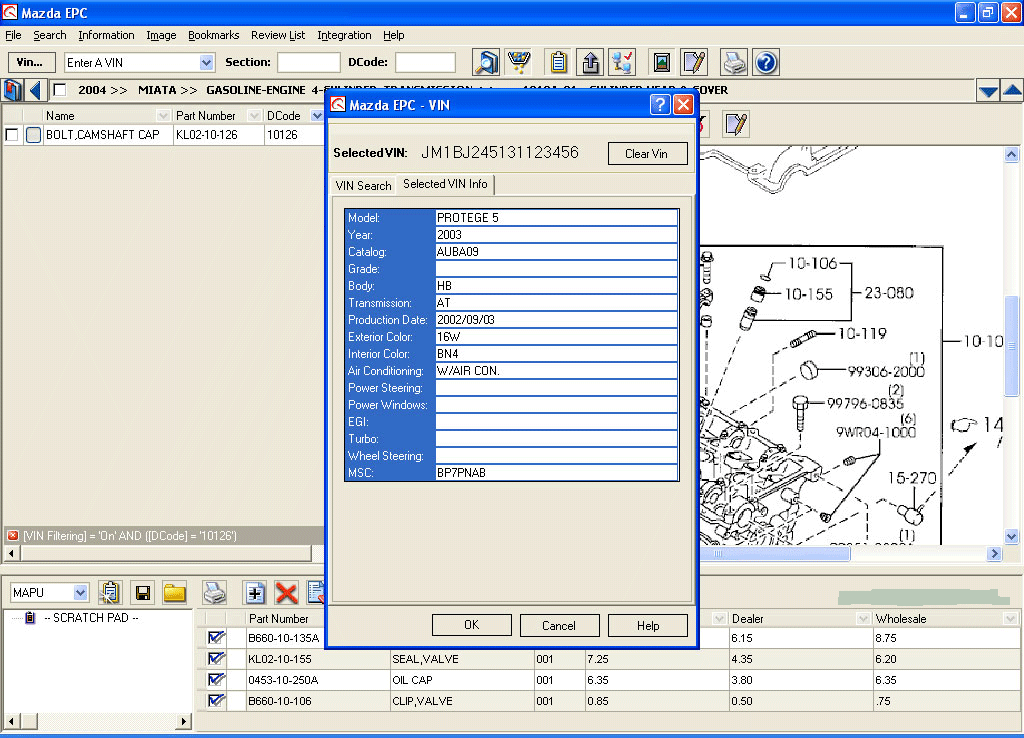Screen dimensions: 1024x738
Task: Open help with the blue question icon
Action: coord(766,63)
